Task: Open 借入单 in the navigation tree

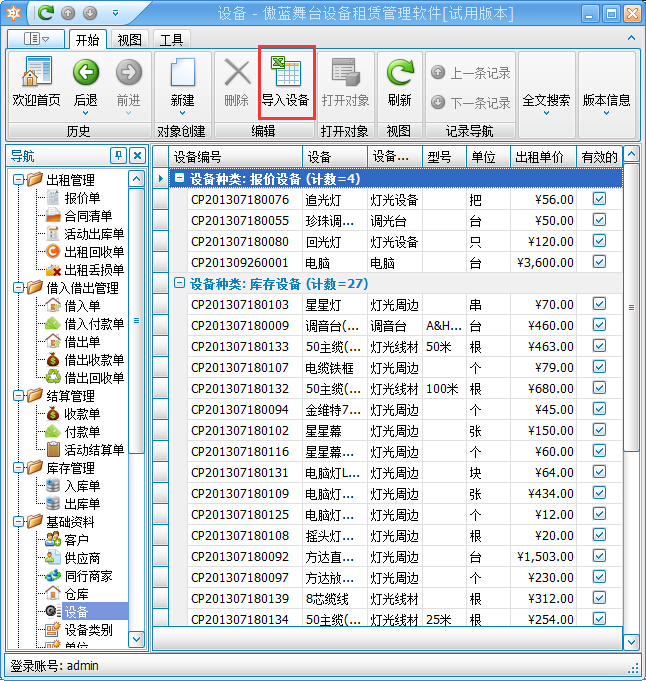Action: click(83, 306)
